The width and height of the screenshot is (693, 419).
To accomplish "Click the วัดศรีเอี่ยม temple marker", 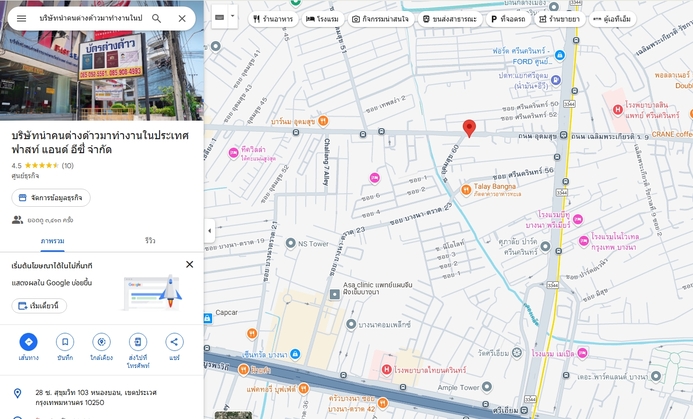I will tap(517, 353).
